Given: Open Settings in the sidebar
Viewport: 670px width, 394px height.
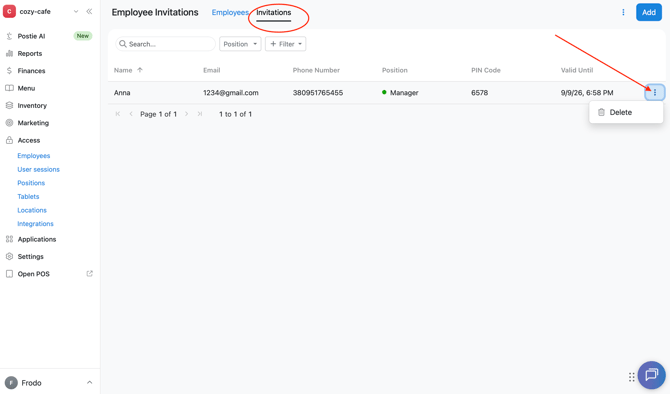Looking at the screenshot, I should pos(30,256).
